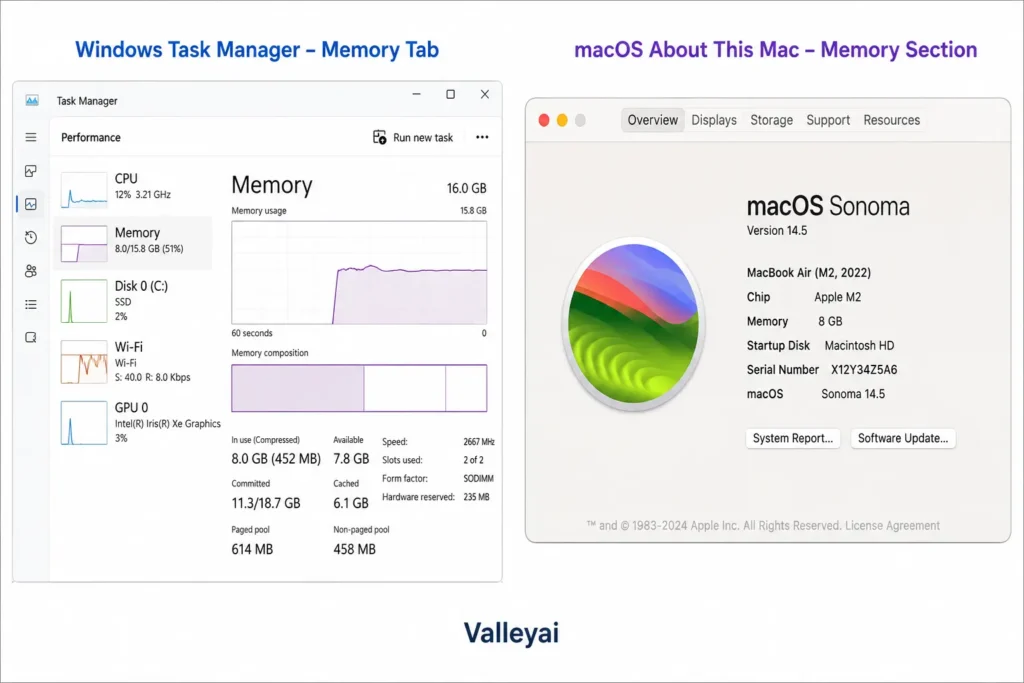
Task: Click the Run new task icon
Action: coord(379,137)
